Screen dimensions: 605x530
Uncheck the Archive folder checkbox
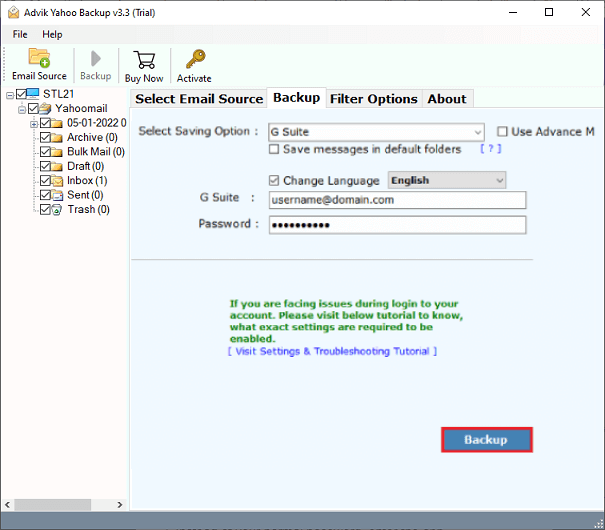click(45, 137)
